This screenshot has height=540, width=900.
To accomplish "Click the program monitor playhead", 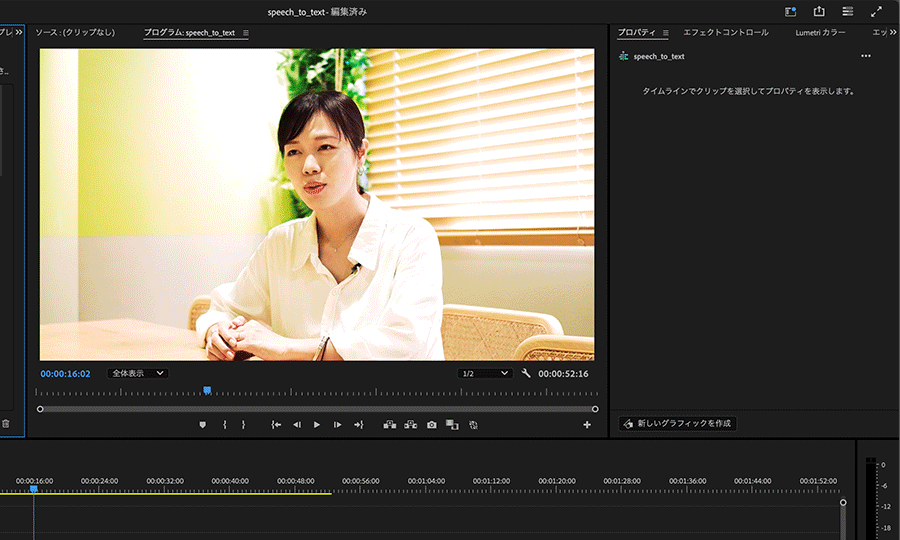I will tap(207, 391).
